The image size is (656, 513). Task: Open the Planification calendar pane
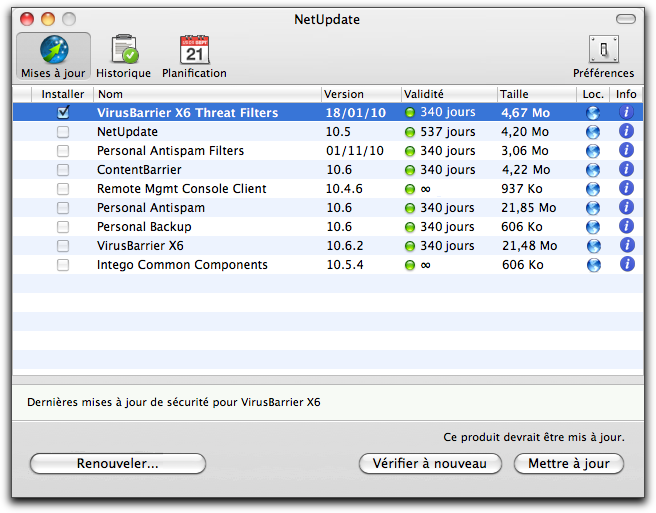[194, 56]
